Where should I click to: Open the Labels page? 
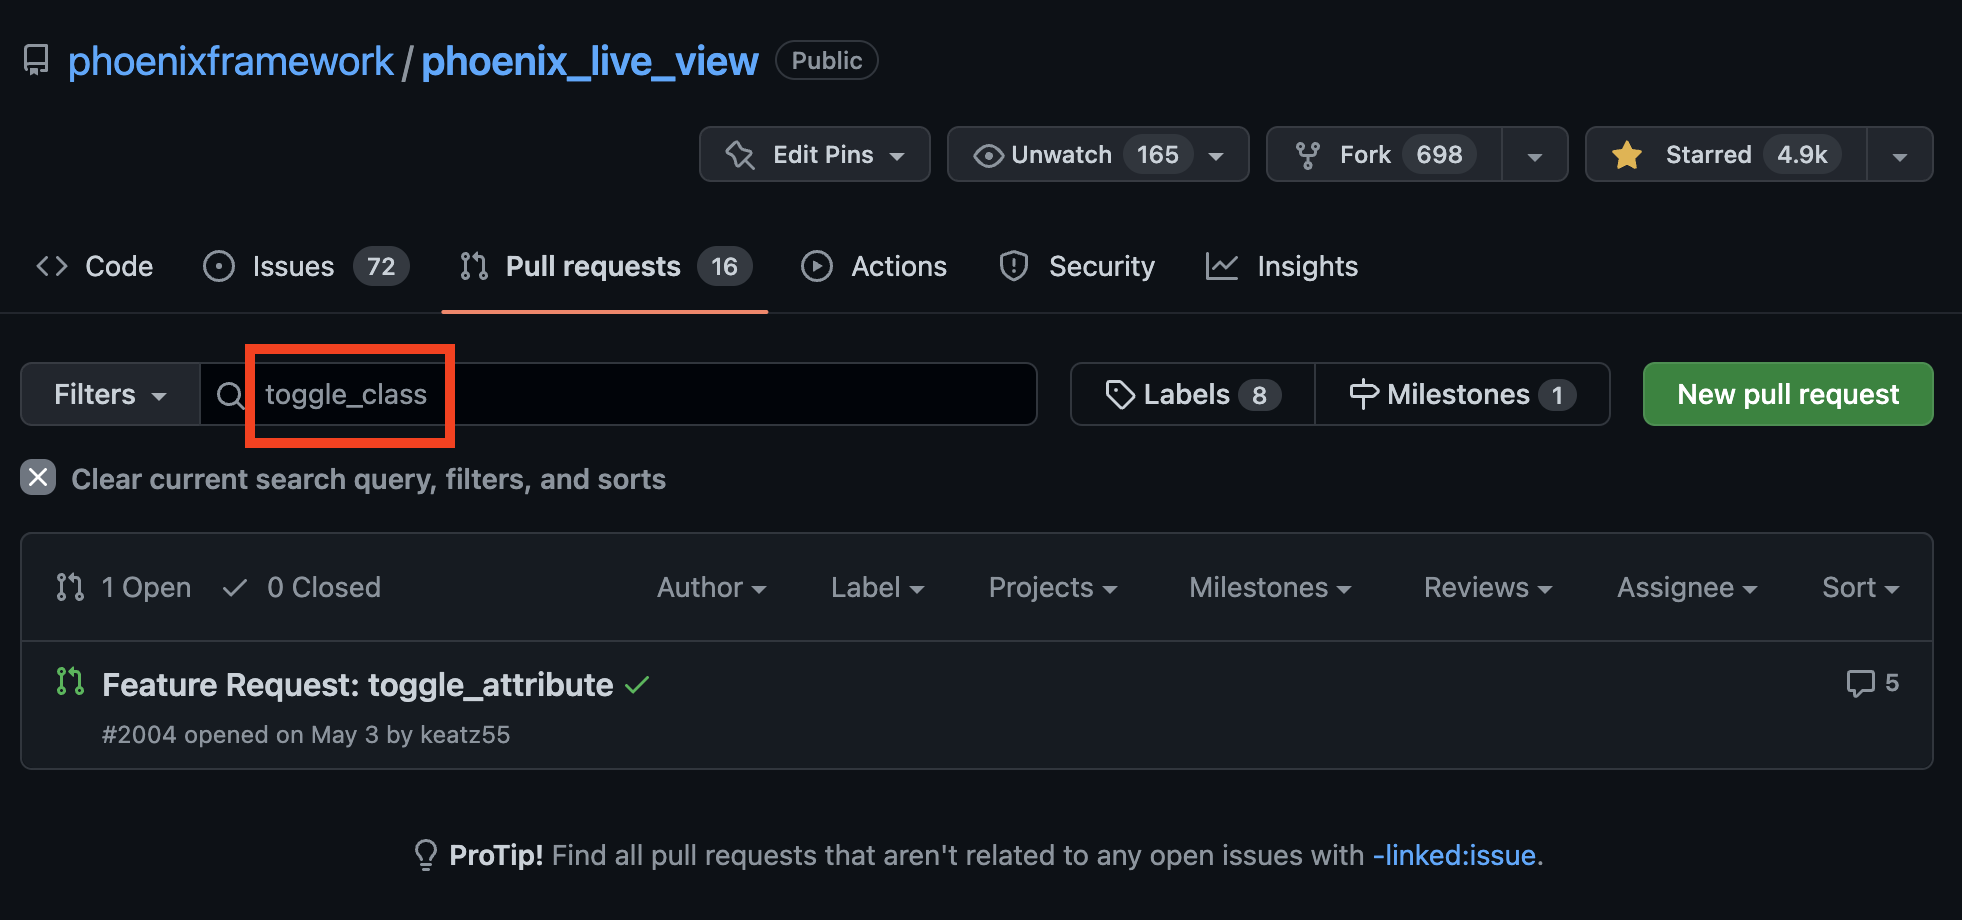click(x=1192, y=394)
